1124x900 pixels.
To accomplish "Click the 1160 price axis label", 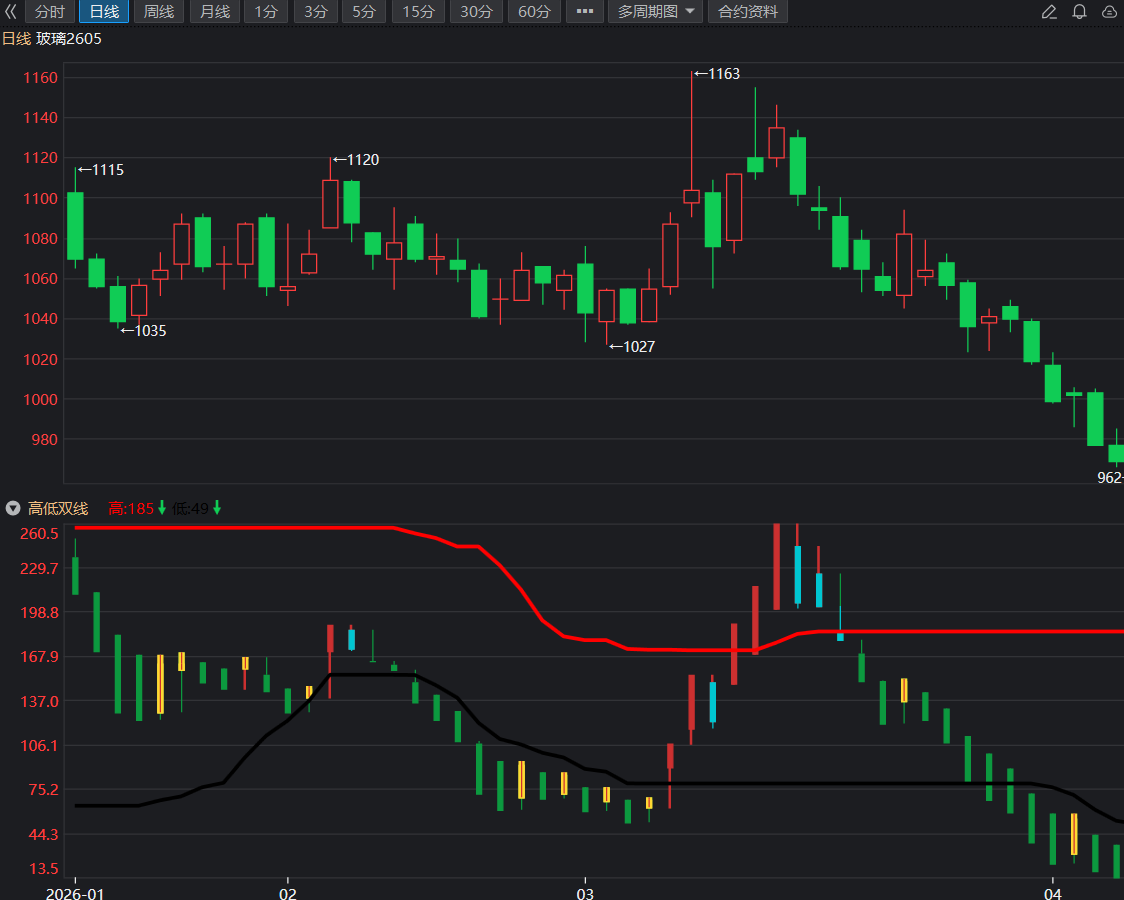I will 40,77.
